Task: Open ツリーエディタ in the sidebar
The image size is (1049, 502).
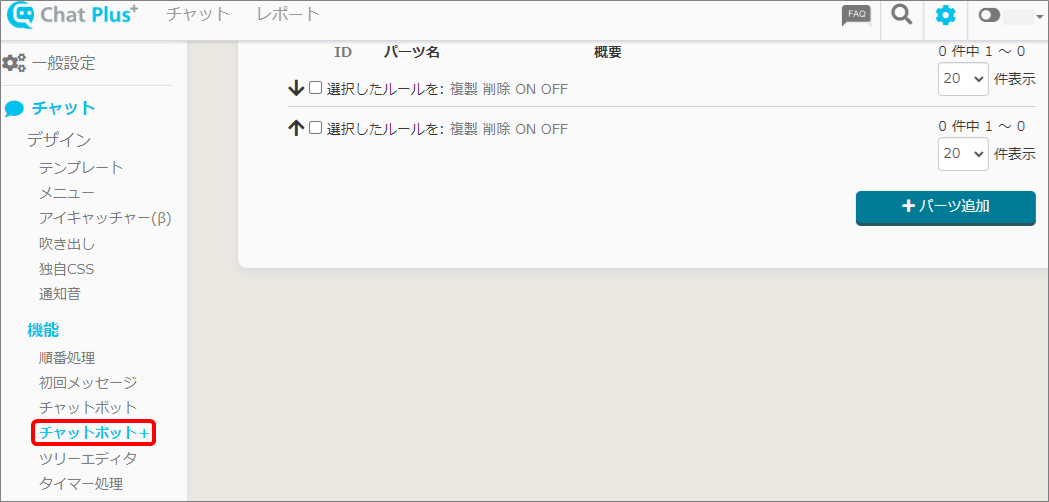Action: (x=88, y=459)
